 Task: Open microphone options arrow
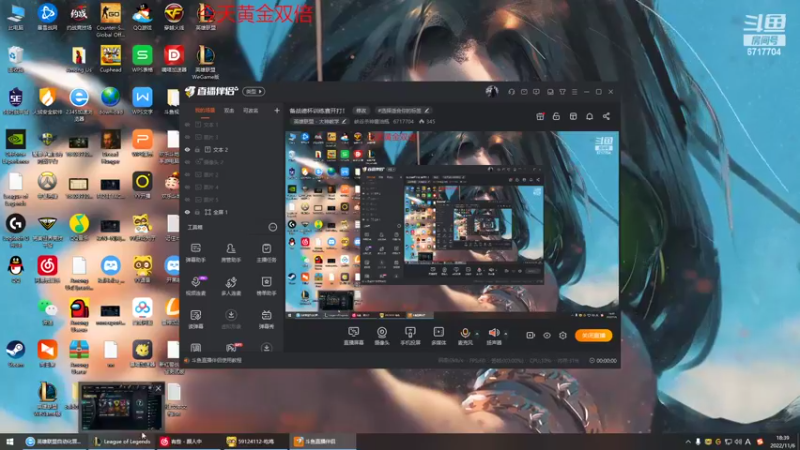click(x=477, y=334)
